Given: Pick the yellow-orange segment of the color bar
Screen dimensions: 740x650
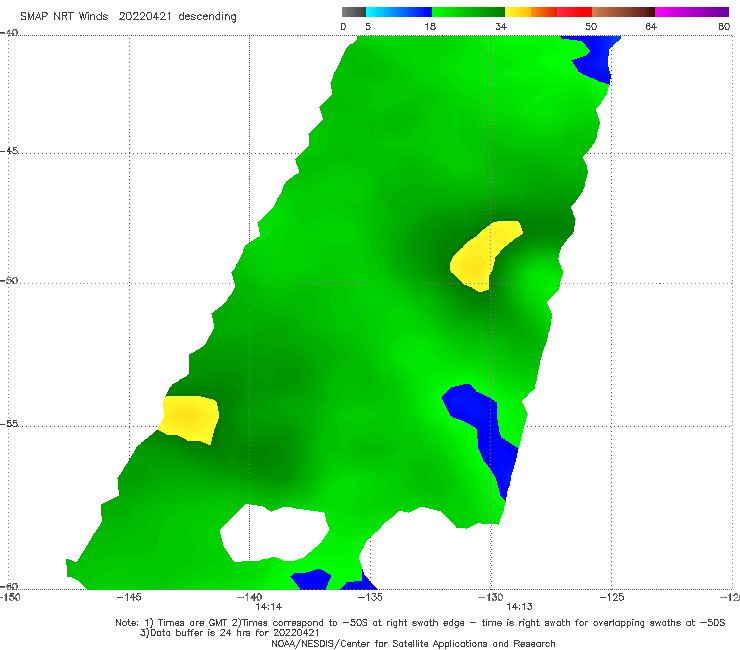Looking at the screenshot, I should point(530,12).
